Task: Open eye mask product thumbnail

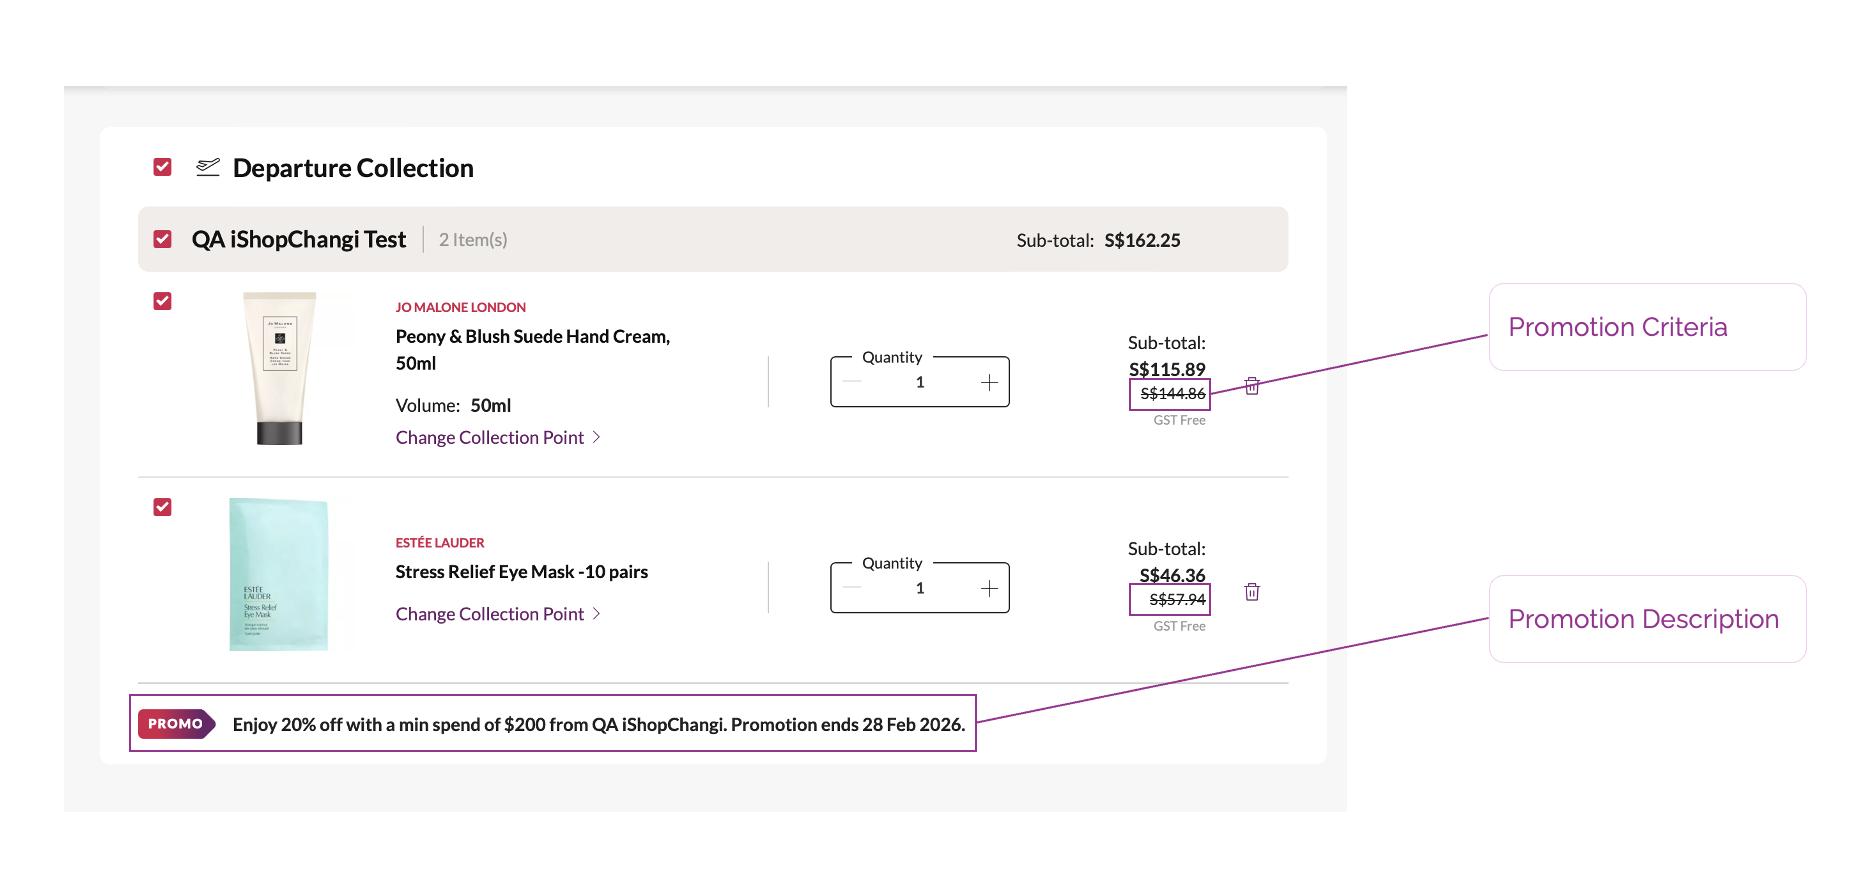Action: coord(279,575)
